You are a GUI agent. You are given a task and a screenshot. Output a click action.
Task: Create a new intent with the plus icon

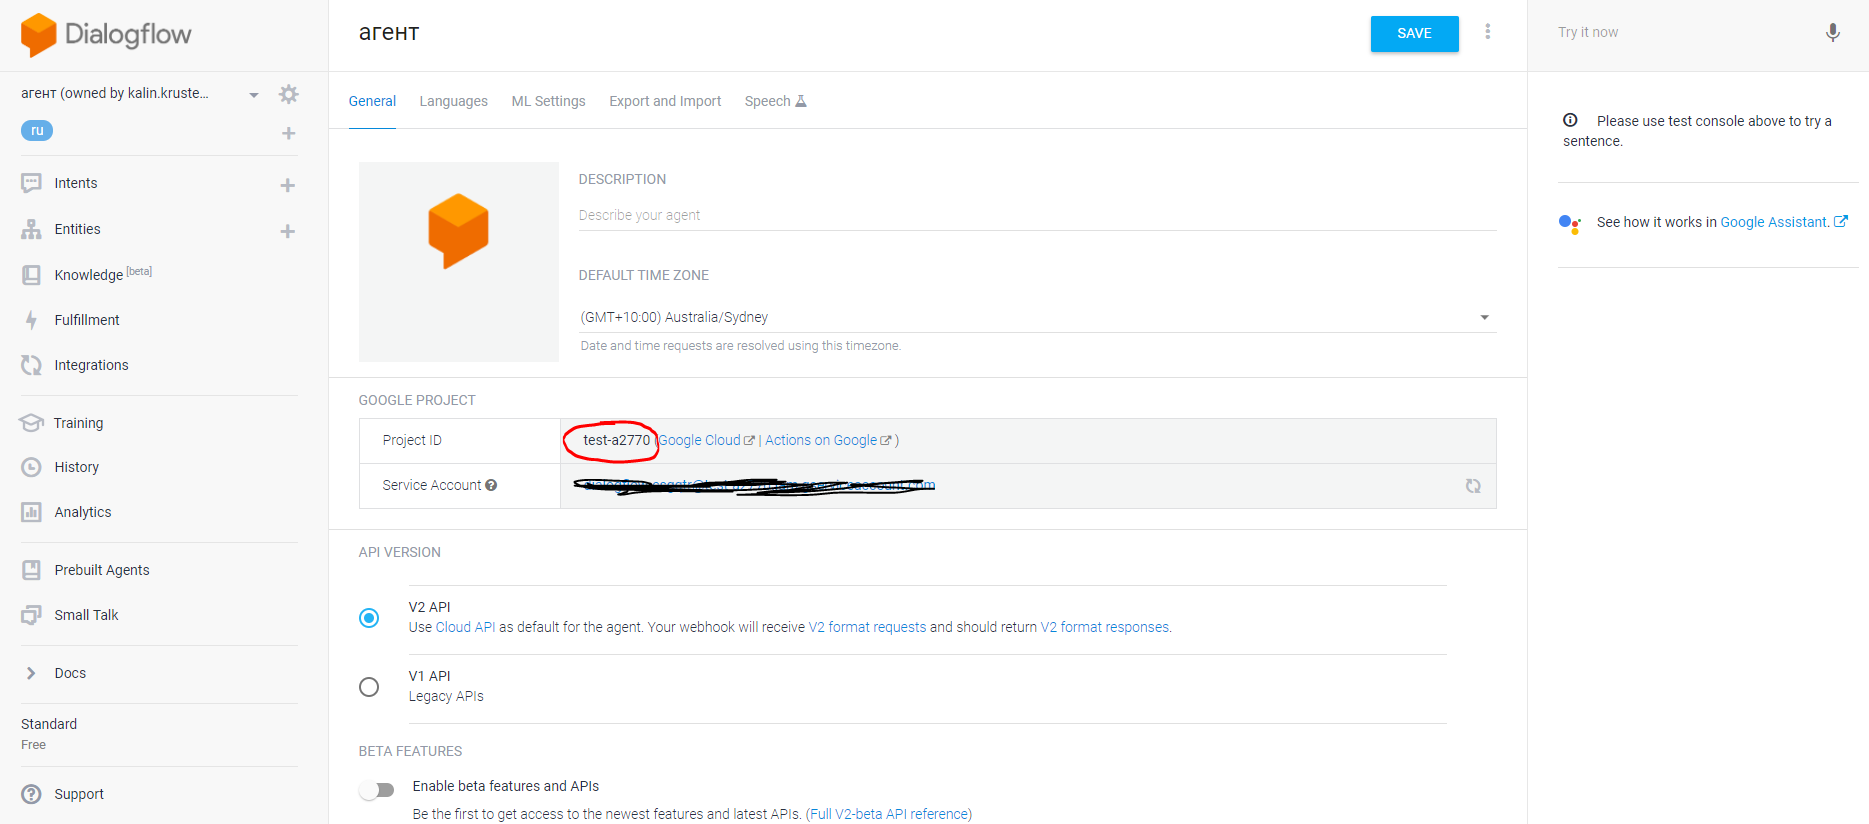point(287,185)
